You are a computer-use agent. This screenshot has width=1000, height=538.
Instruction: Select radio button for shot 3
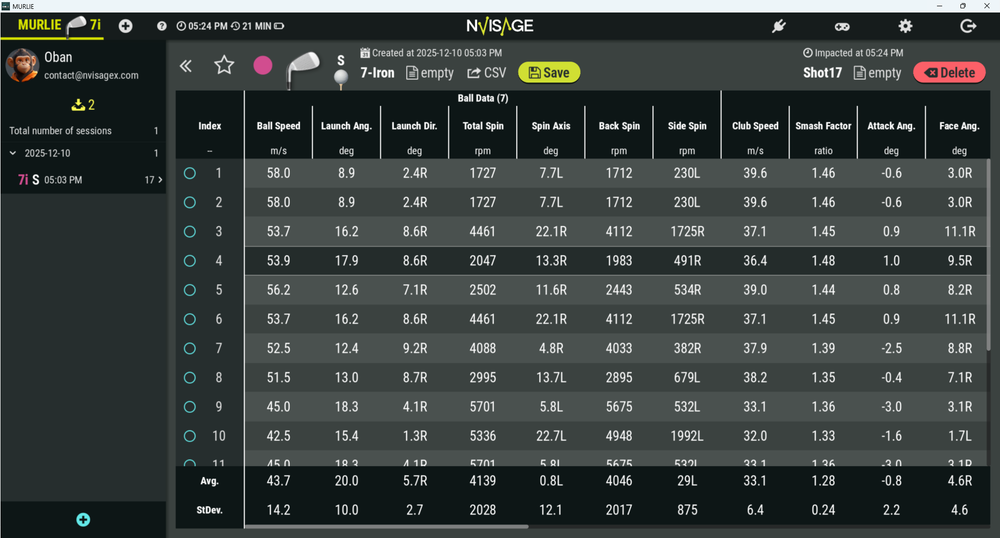189,231
